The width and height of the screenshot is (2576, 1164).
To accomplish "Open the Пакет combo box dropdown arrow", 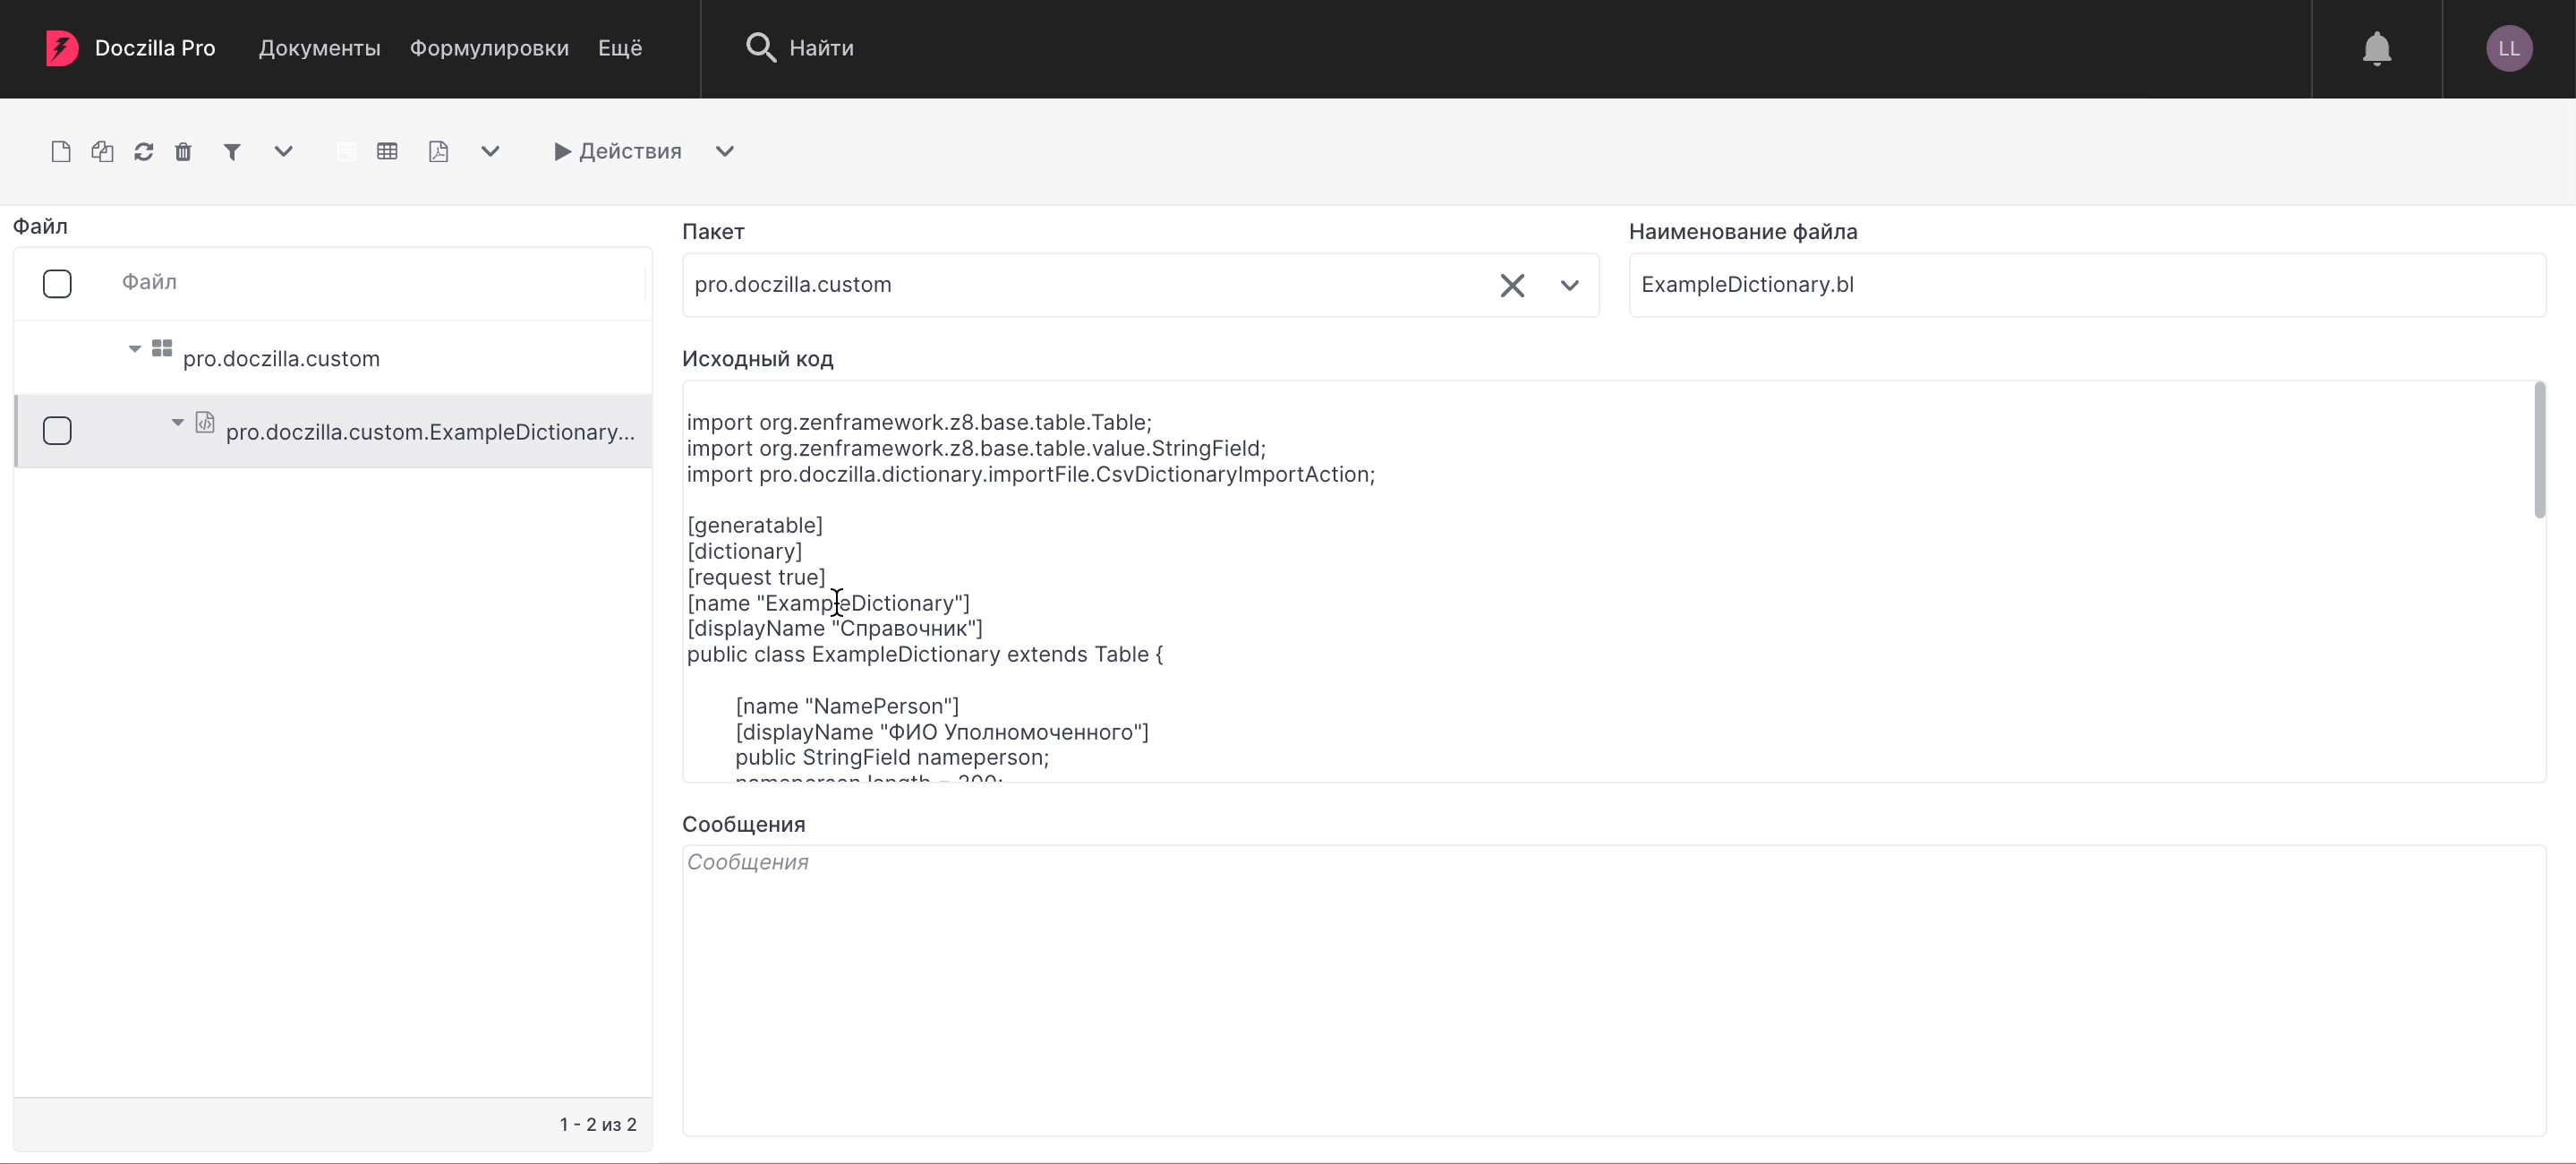I will click(1570, 285).
